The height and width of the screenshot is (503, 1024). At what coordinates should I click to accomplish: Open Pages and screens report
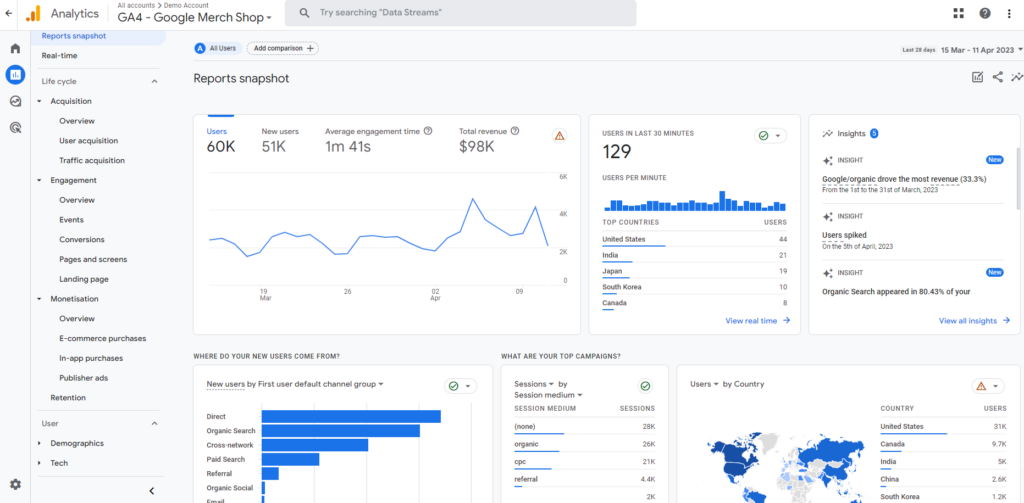93,259
